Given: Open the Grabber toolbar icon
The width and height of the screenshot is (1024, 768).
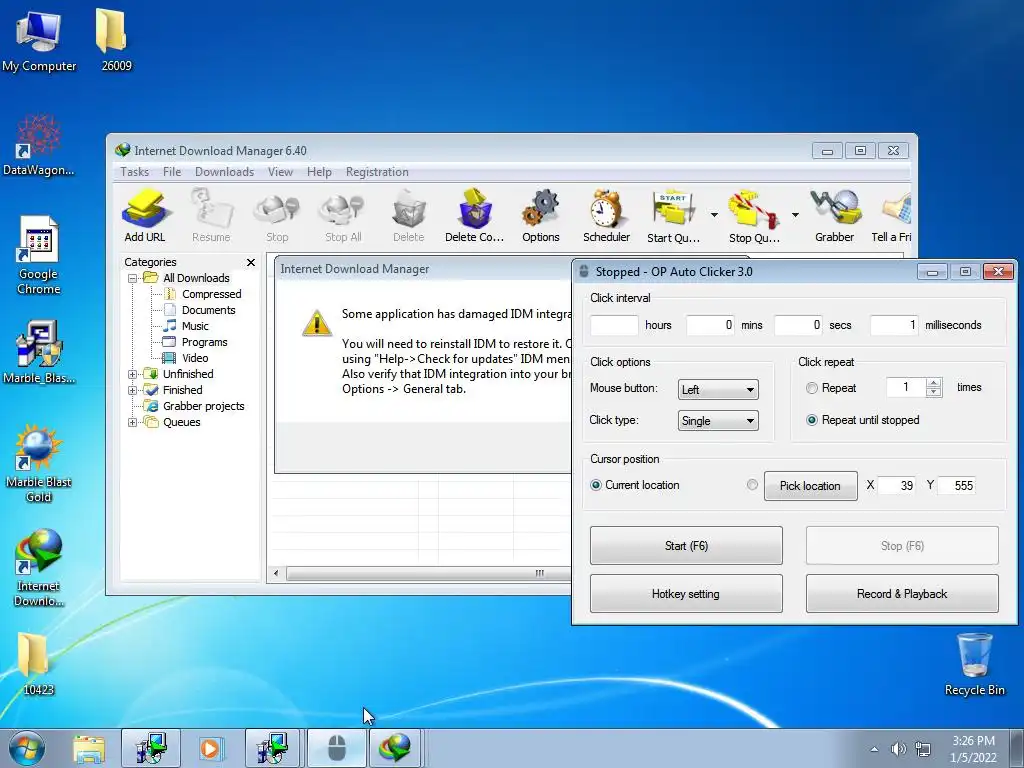Looking at the screenshot, I should click(x=835, y=216).
